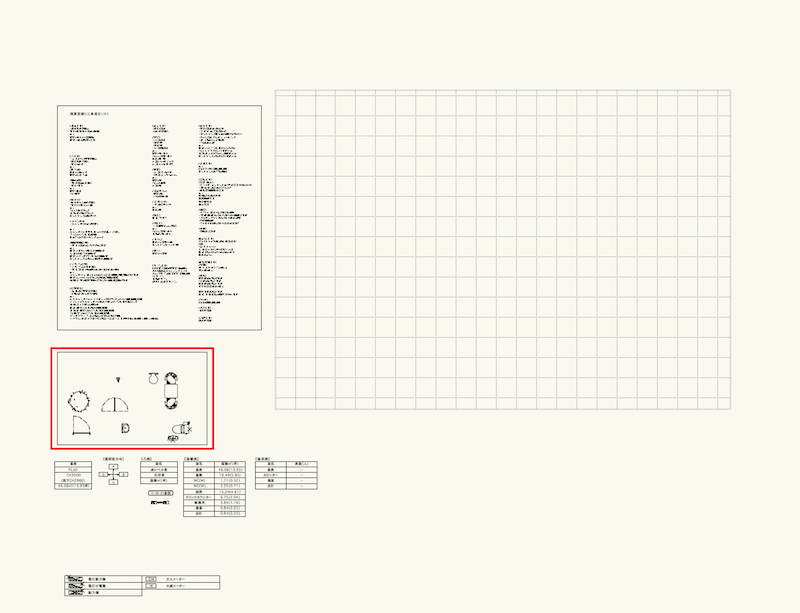The width and height of the screenshot is (800, 613).
Task: Select the small D-shaped fixture symbol
Action: (x=125, y=429)
